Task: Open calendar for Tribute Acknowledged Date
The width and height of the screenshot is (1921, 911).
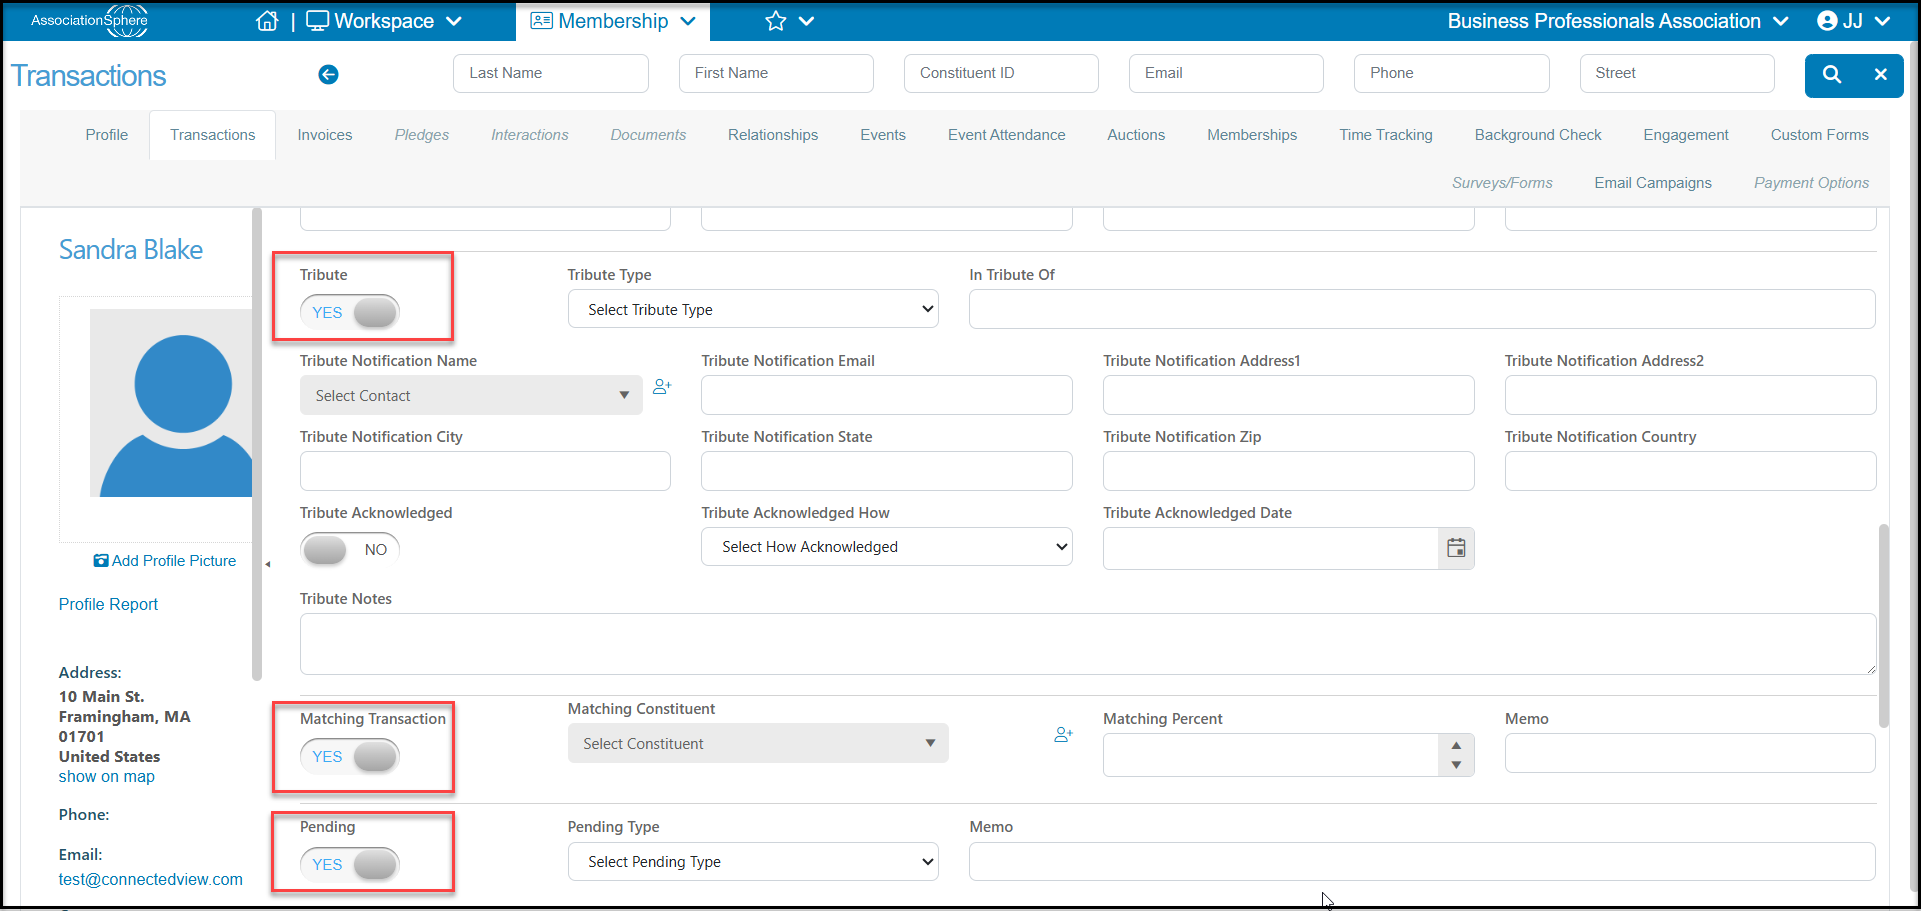Action: coord(1456,548)
